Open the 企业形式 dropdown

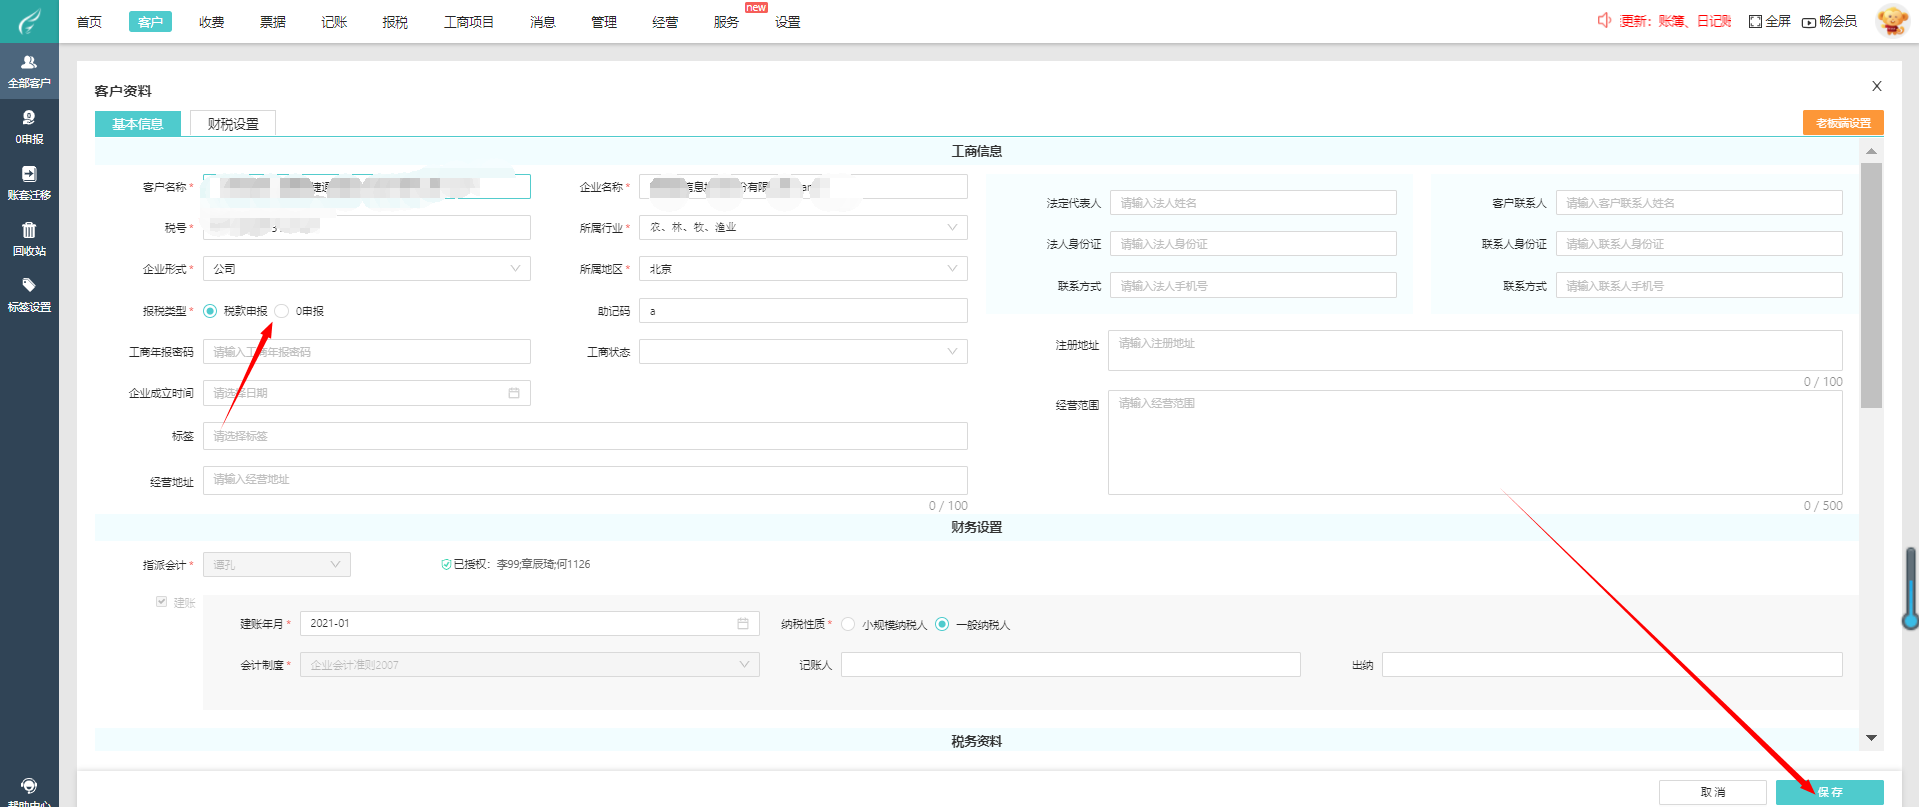click(366, 269)
